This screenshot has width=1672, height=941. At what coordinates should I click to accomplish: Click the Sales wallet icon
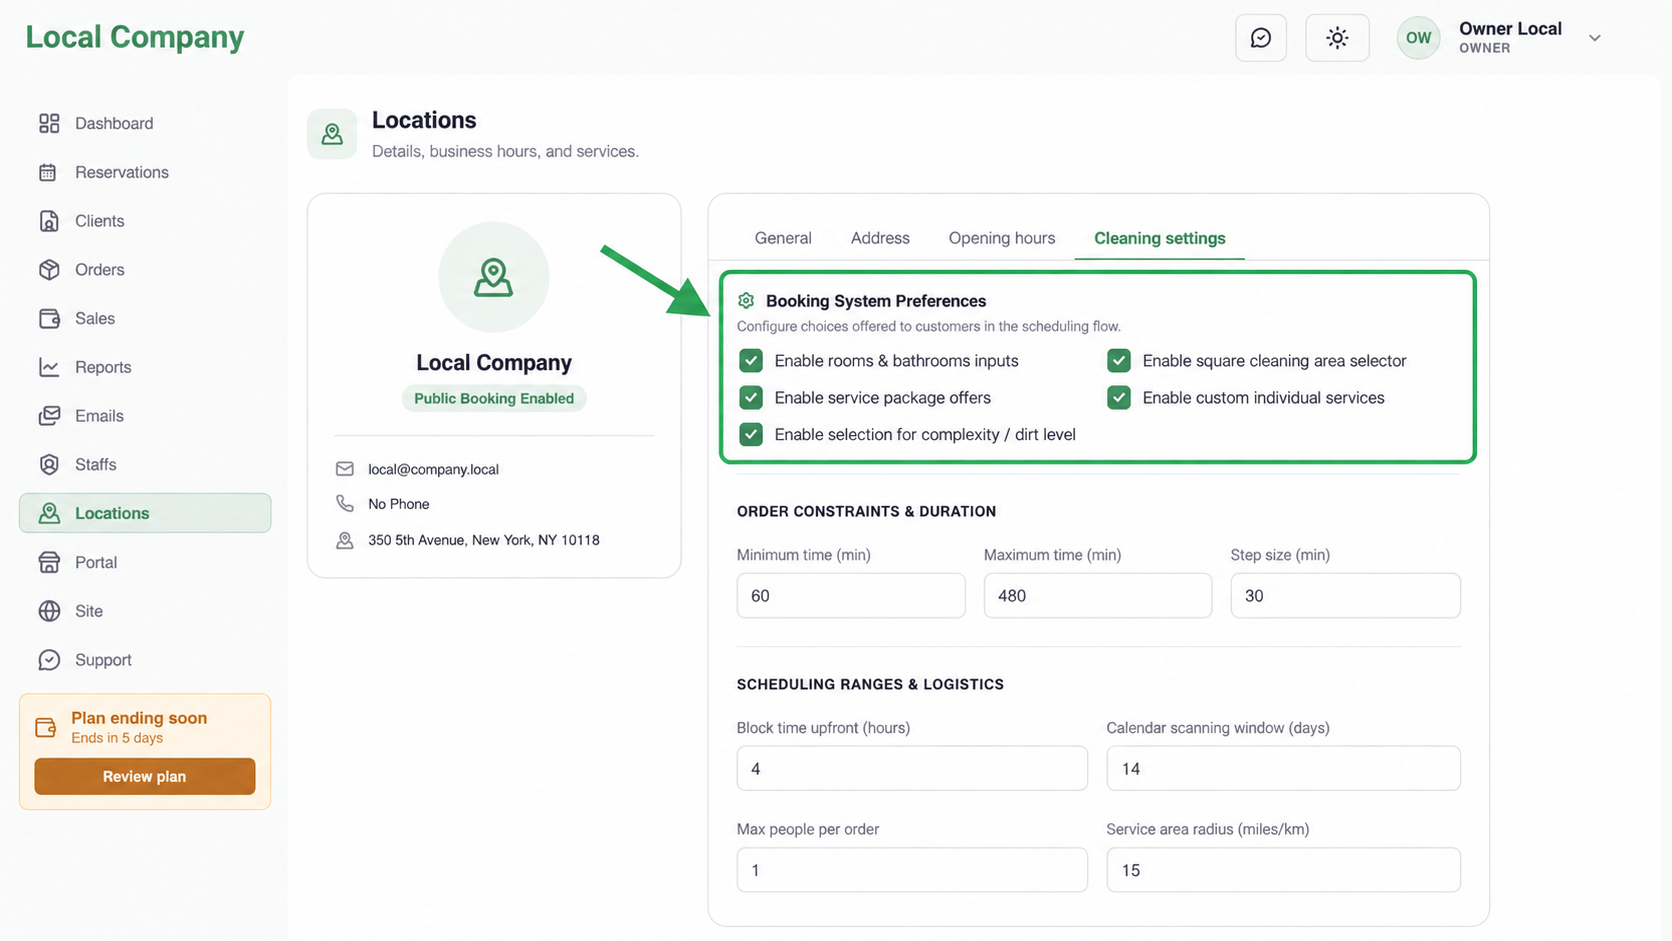pos(49,318)
